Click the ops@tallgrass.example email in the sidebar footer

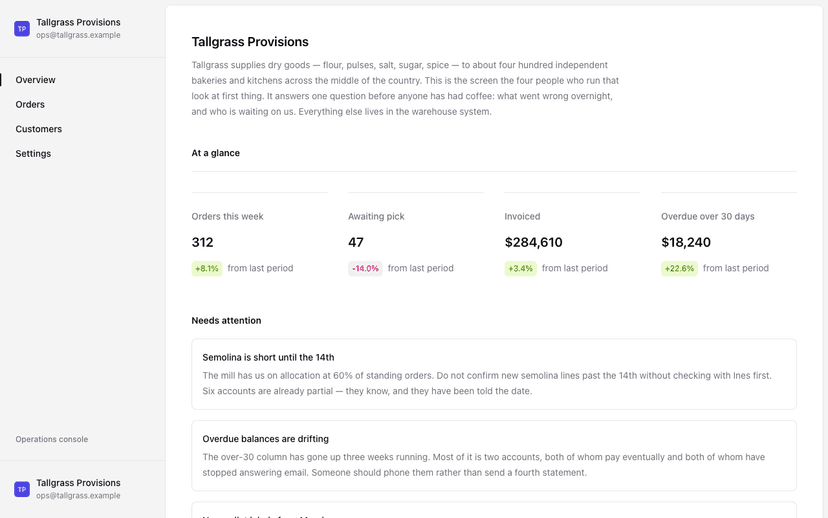tap(78, 495)
